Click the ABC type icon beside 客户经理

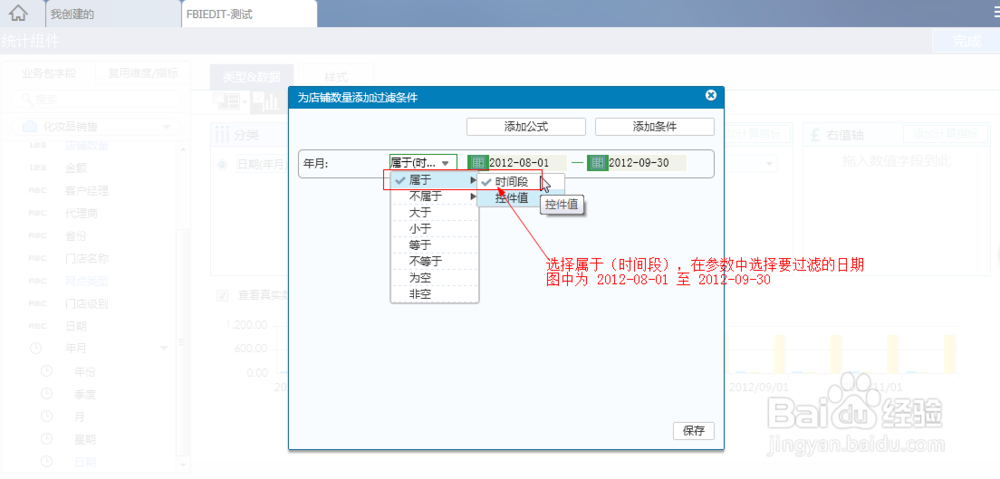(38, 191)
